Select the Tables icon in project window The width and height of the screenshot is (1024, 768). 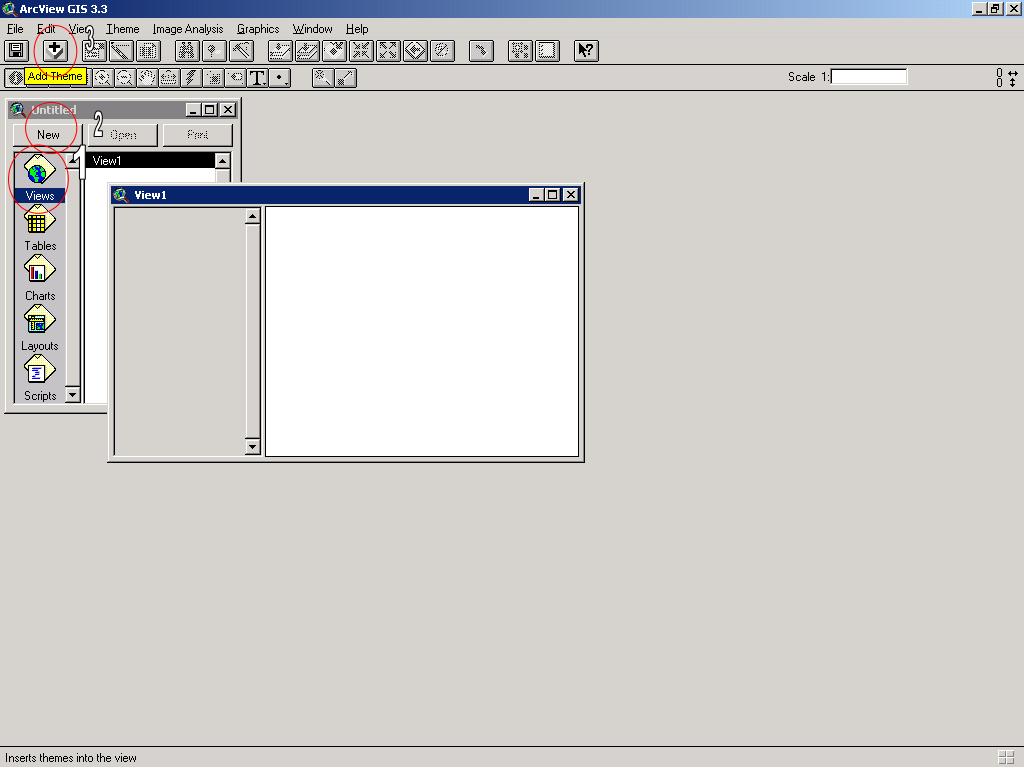click(x=40, y=229)
